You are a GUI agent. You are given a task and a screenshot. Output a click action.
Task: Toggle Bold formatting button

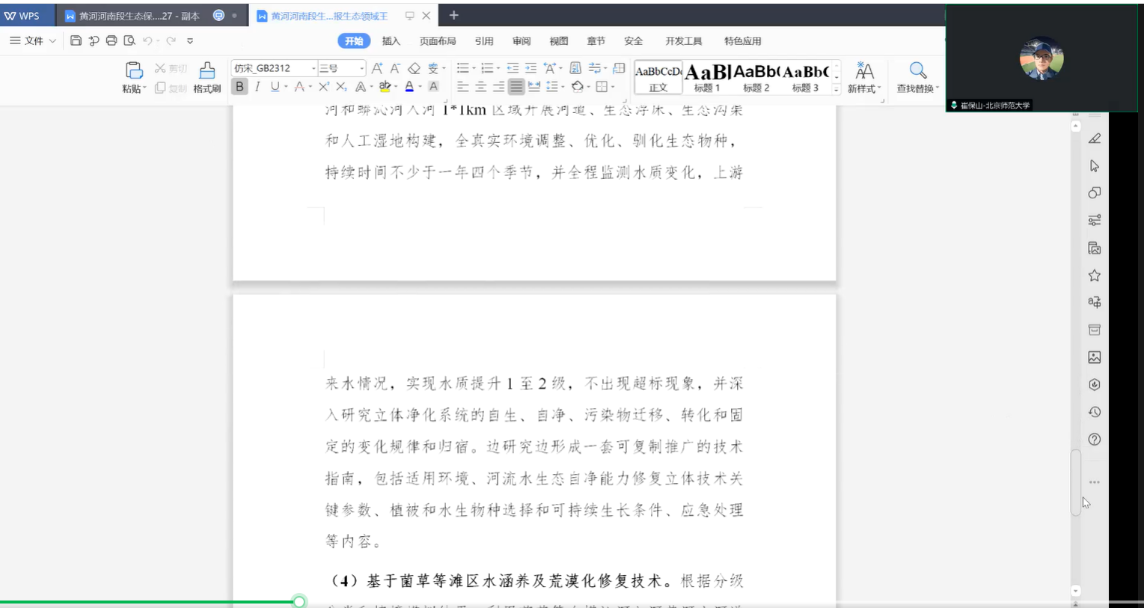[x=239, y=87]
